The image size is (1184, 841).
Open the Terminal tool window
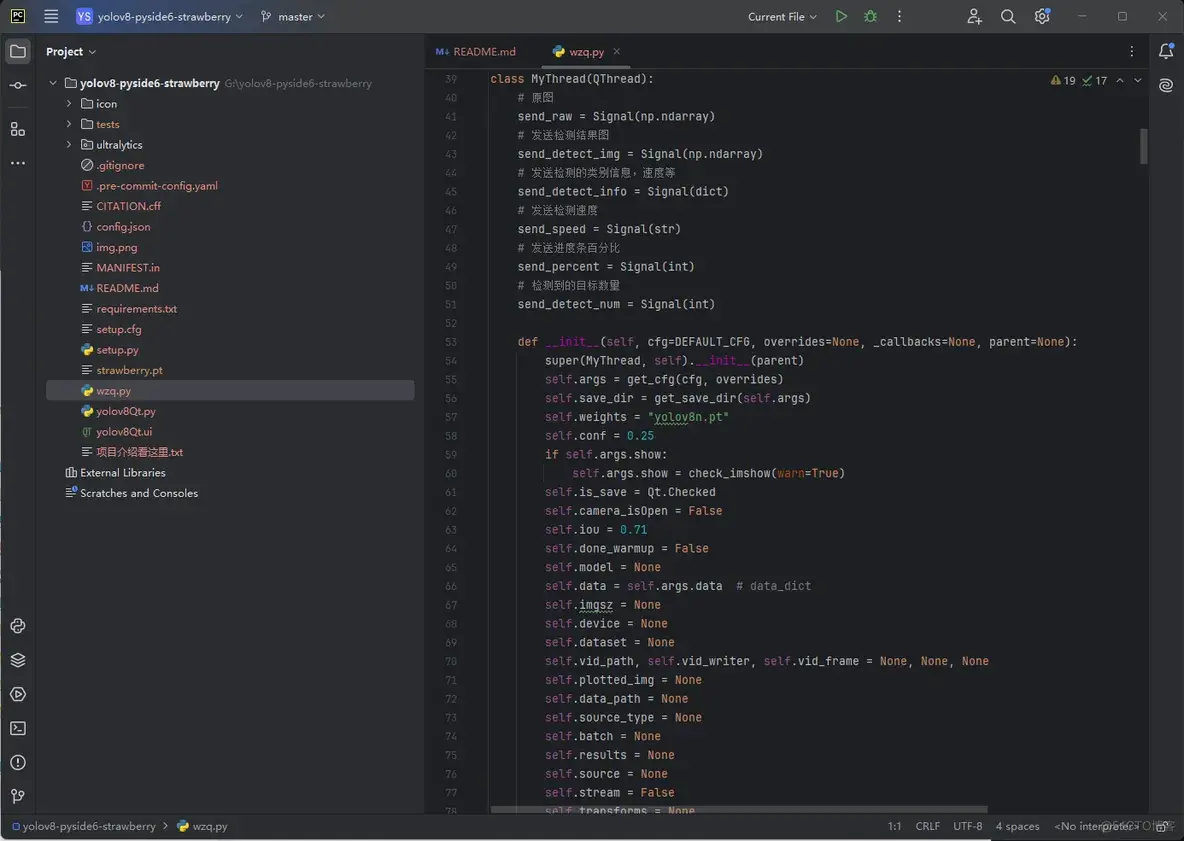point(18,728)
